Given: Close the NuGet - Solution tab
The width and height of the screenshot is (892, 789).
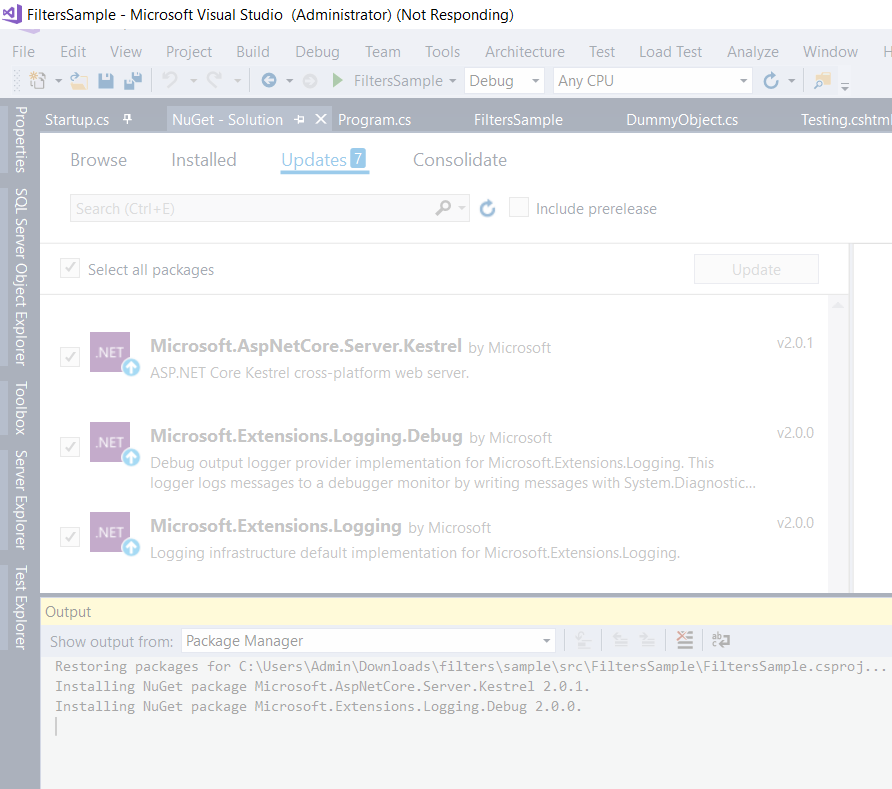Looking at the screenshot, I should (x=321, y=119).
